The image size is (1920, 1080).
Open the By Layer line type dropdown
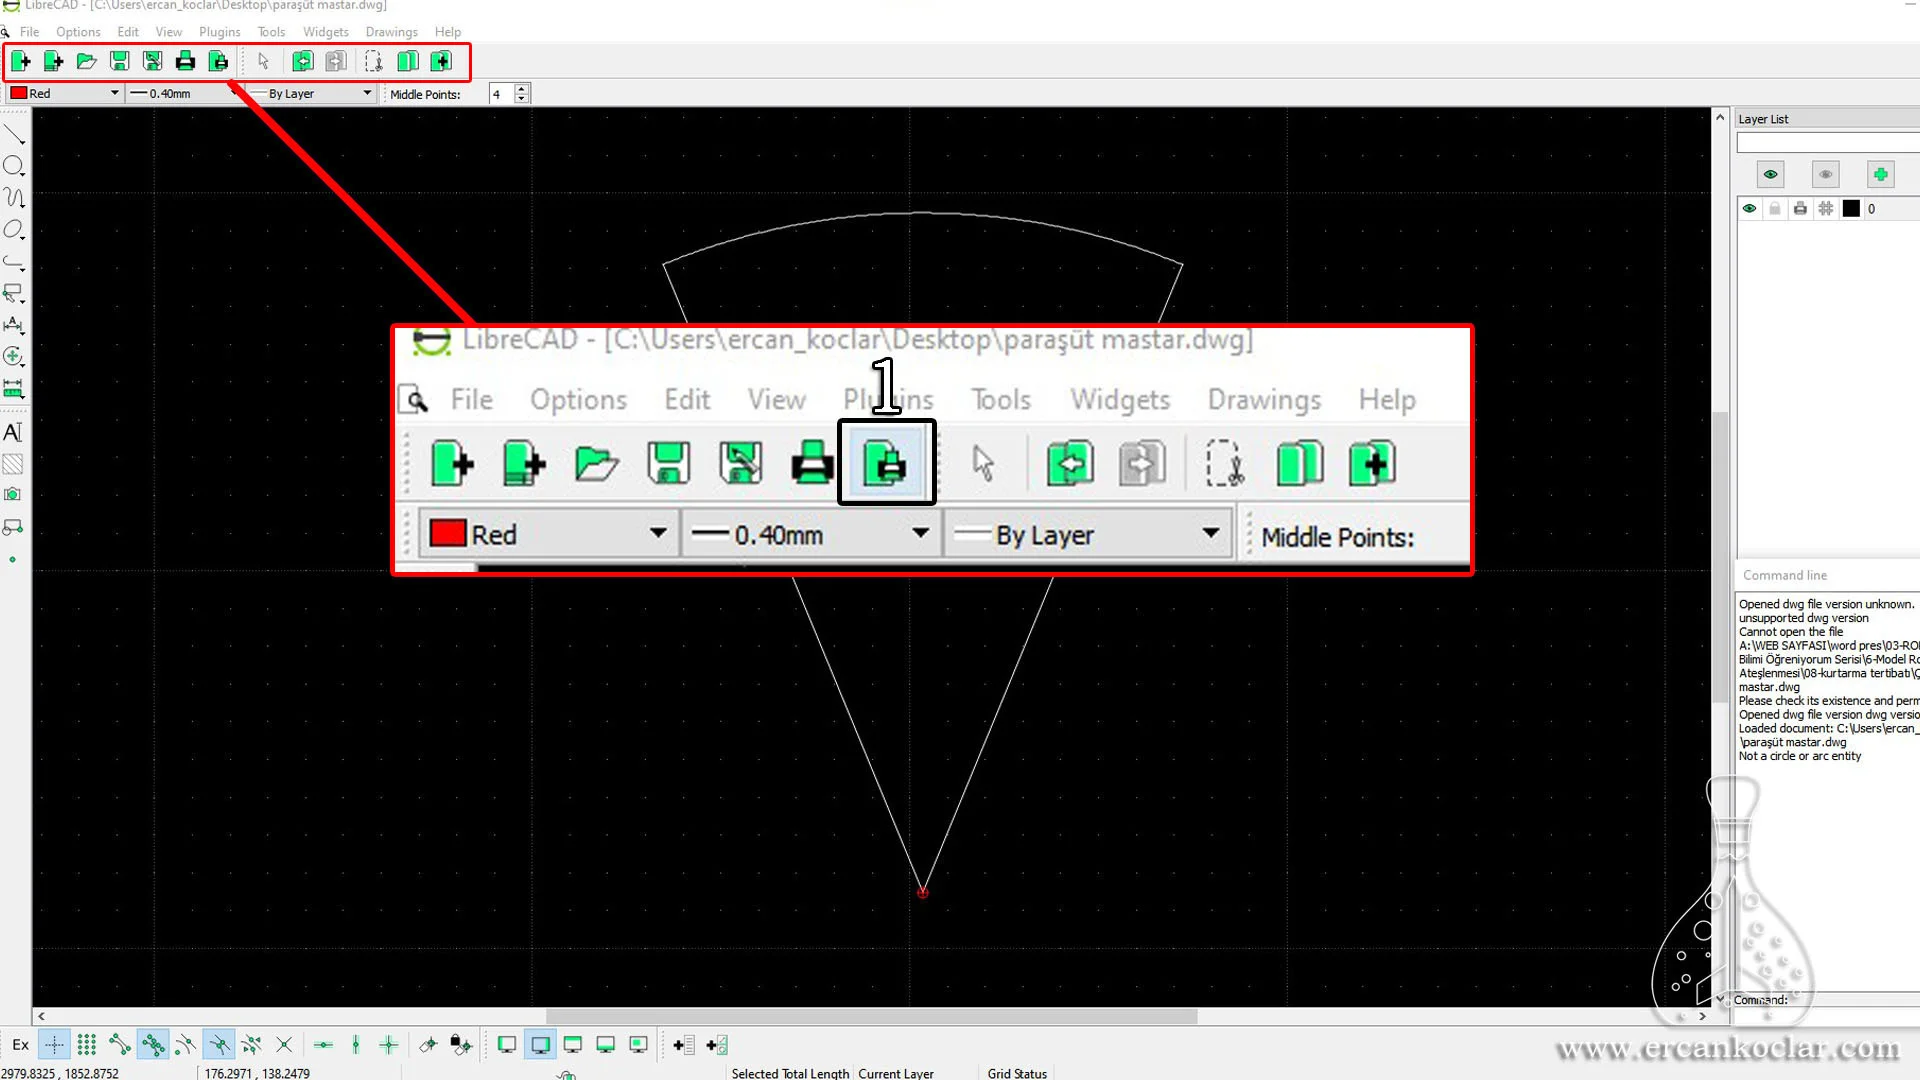pos(312,93)
